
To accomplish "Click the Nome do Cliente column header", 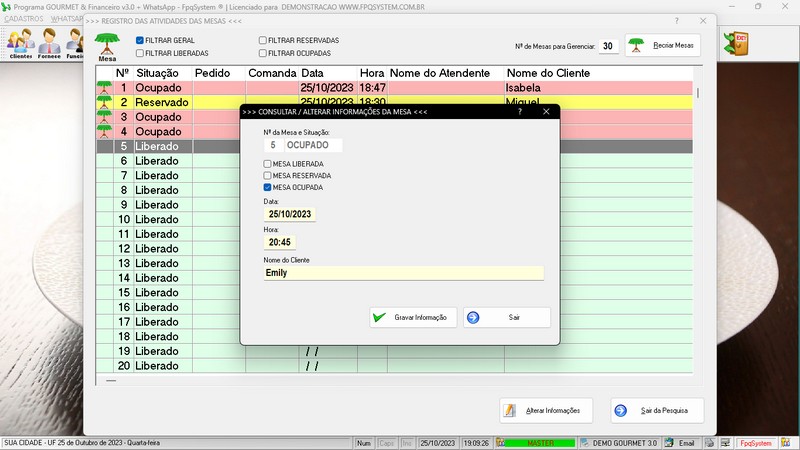I will click(548, 73).
